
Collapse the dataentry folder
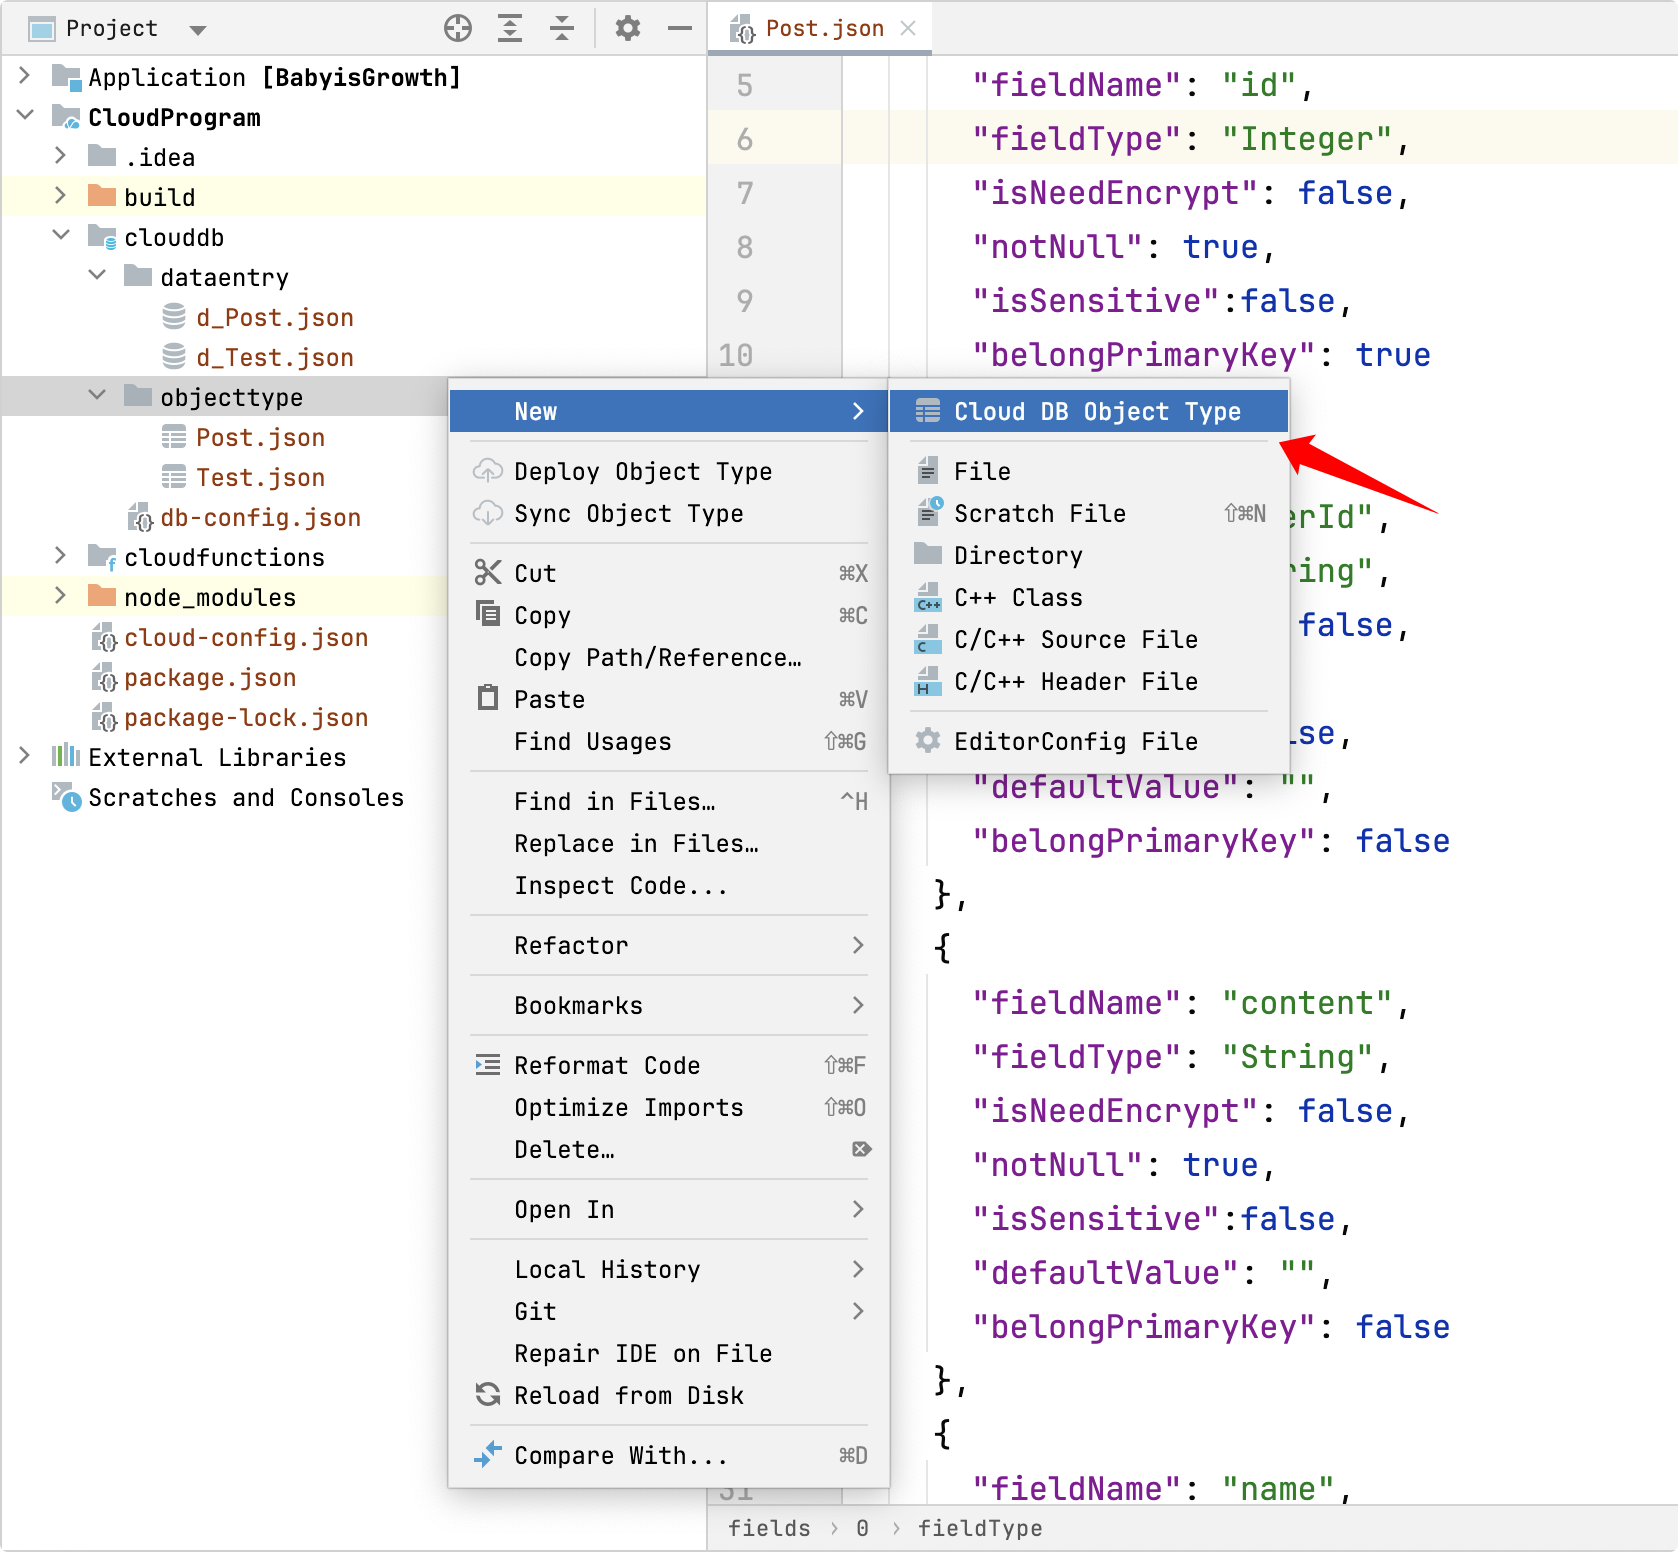pos(97,276)
